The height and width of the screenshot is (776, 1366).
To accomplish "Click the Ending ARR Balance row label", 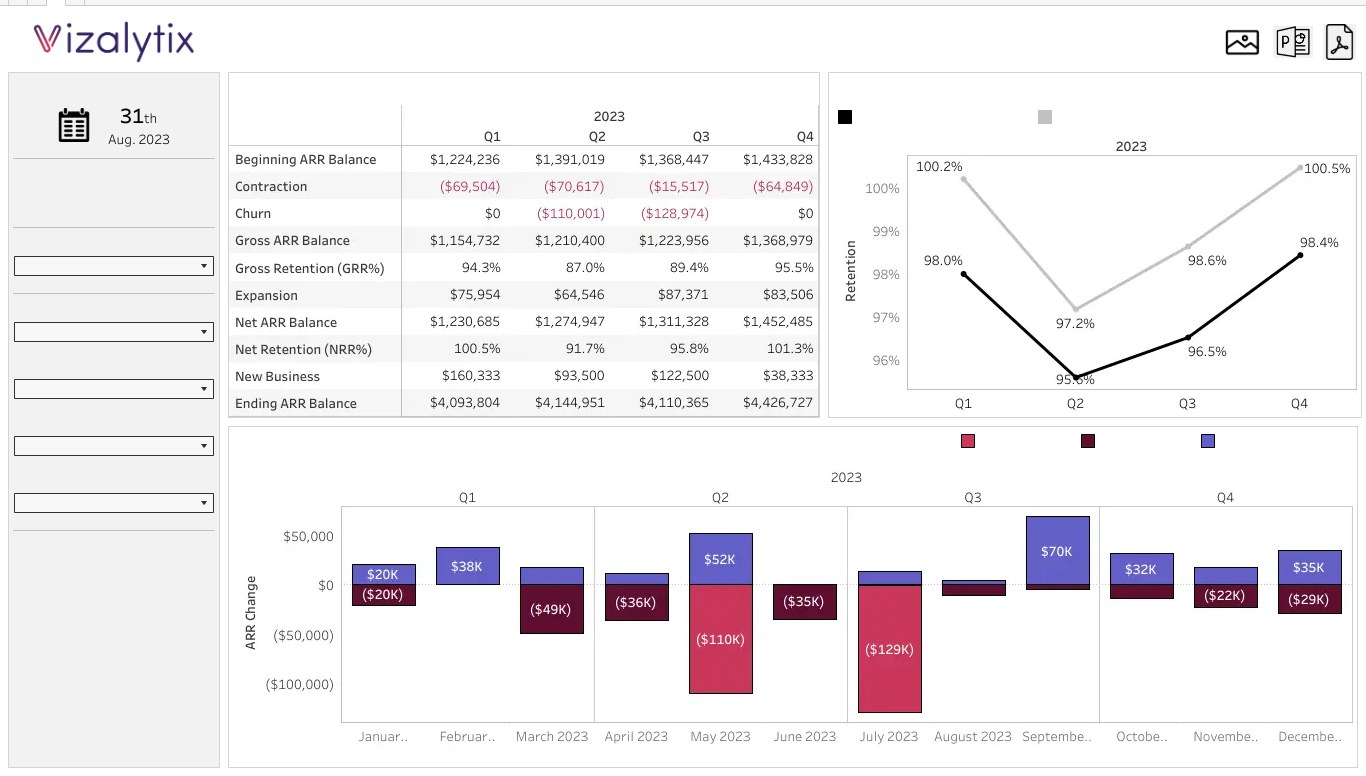I will click(295, 403).
